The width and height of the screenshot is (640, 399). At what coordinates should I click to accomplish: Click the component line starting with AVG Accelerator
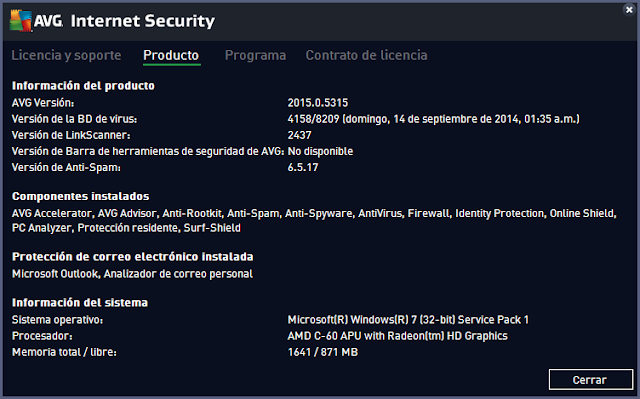coord(314,213)
